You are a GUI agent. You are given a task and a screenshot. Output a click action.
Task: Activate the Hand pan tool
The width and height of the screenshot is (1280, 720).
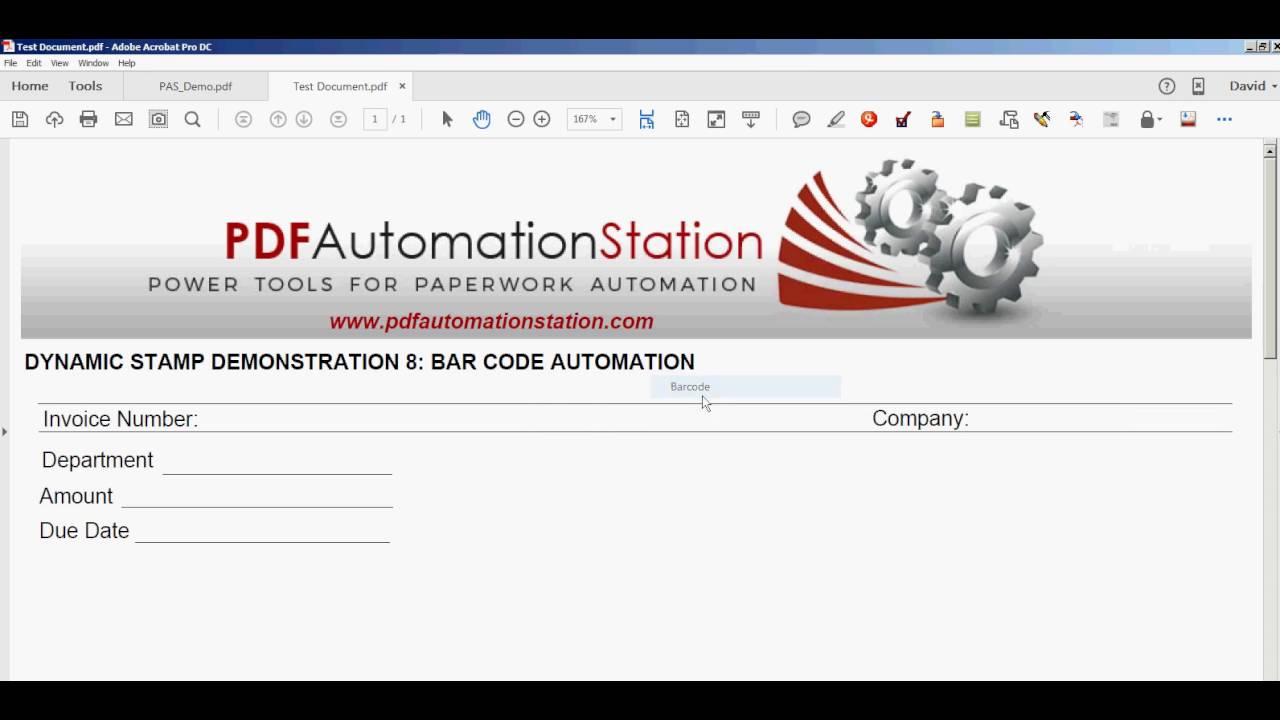point(482,119)
